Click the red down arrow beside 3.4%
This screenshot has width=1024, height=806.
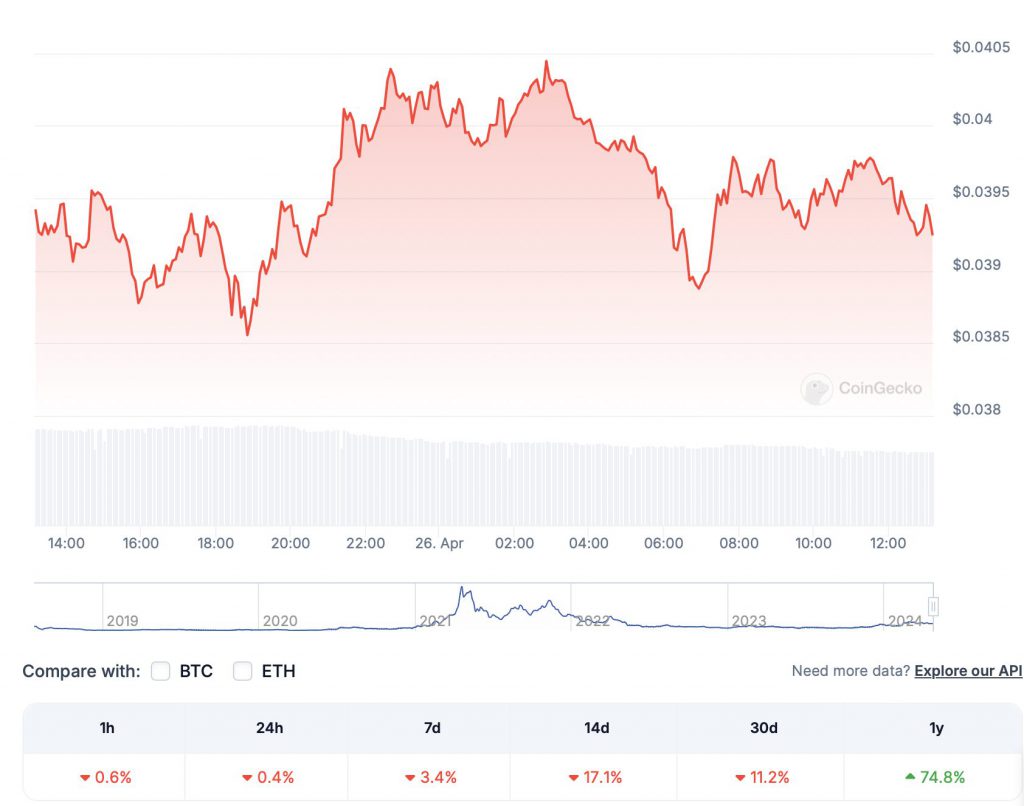[x=410, y=778]
